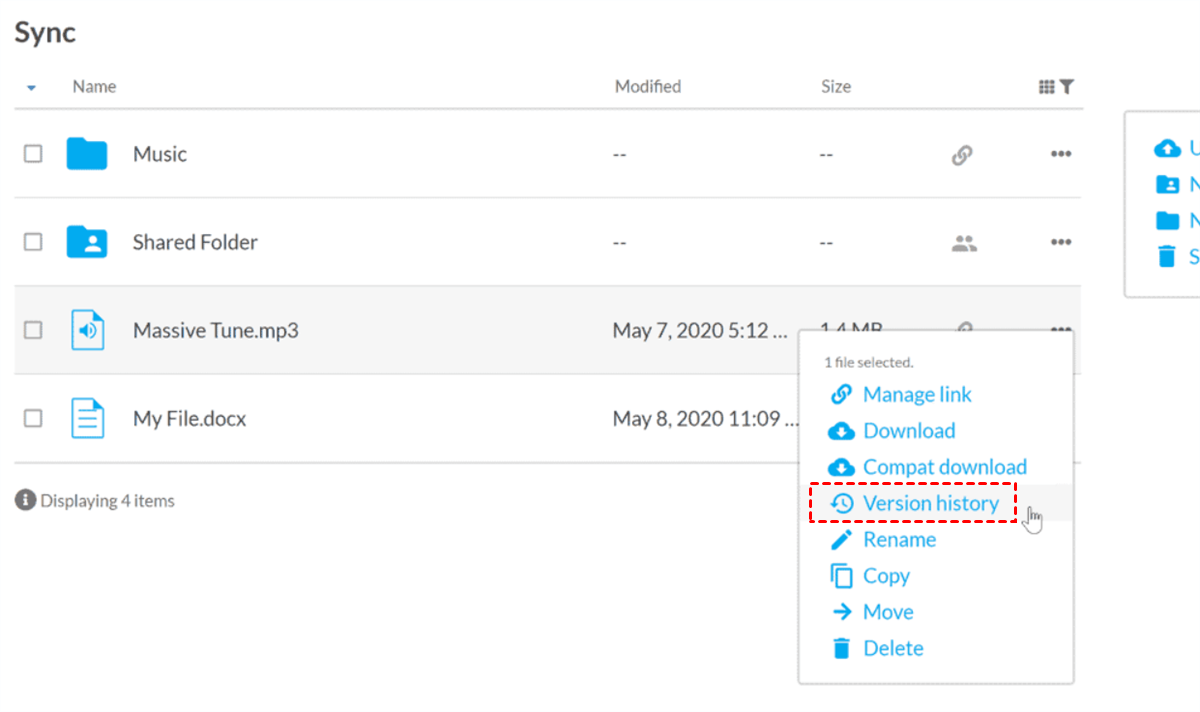Sort files by the Modified column header
The image size is (1200, 712).
[648, 87]
